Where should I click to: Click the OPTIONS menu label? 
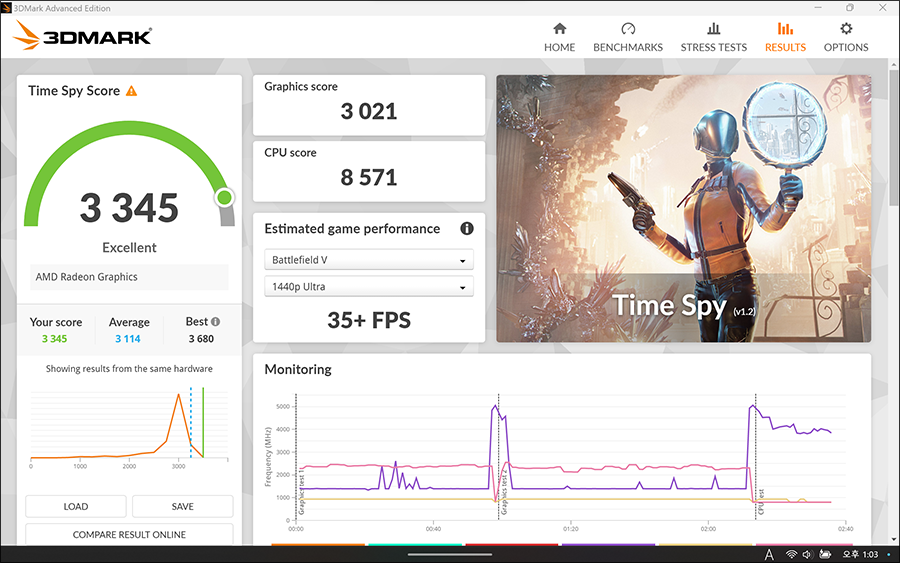coord(846,47)
